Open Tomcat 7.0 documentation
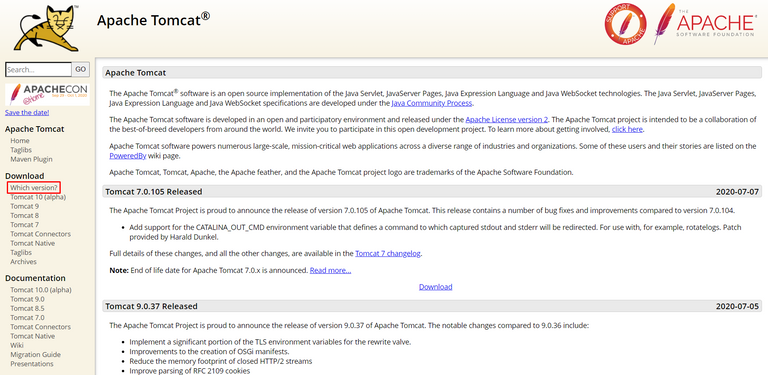The image size is (768, 375). coord(27,318)
